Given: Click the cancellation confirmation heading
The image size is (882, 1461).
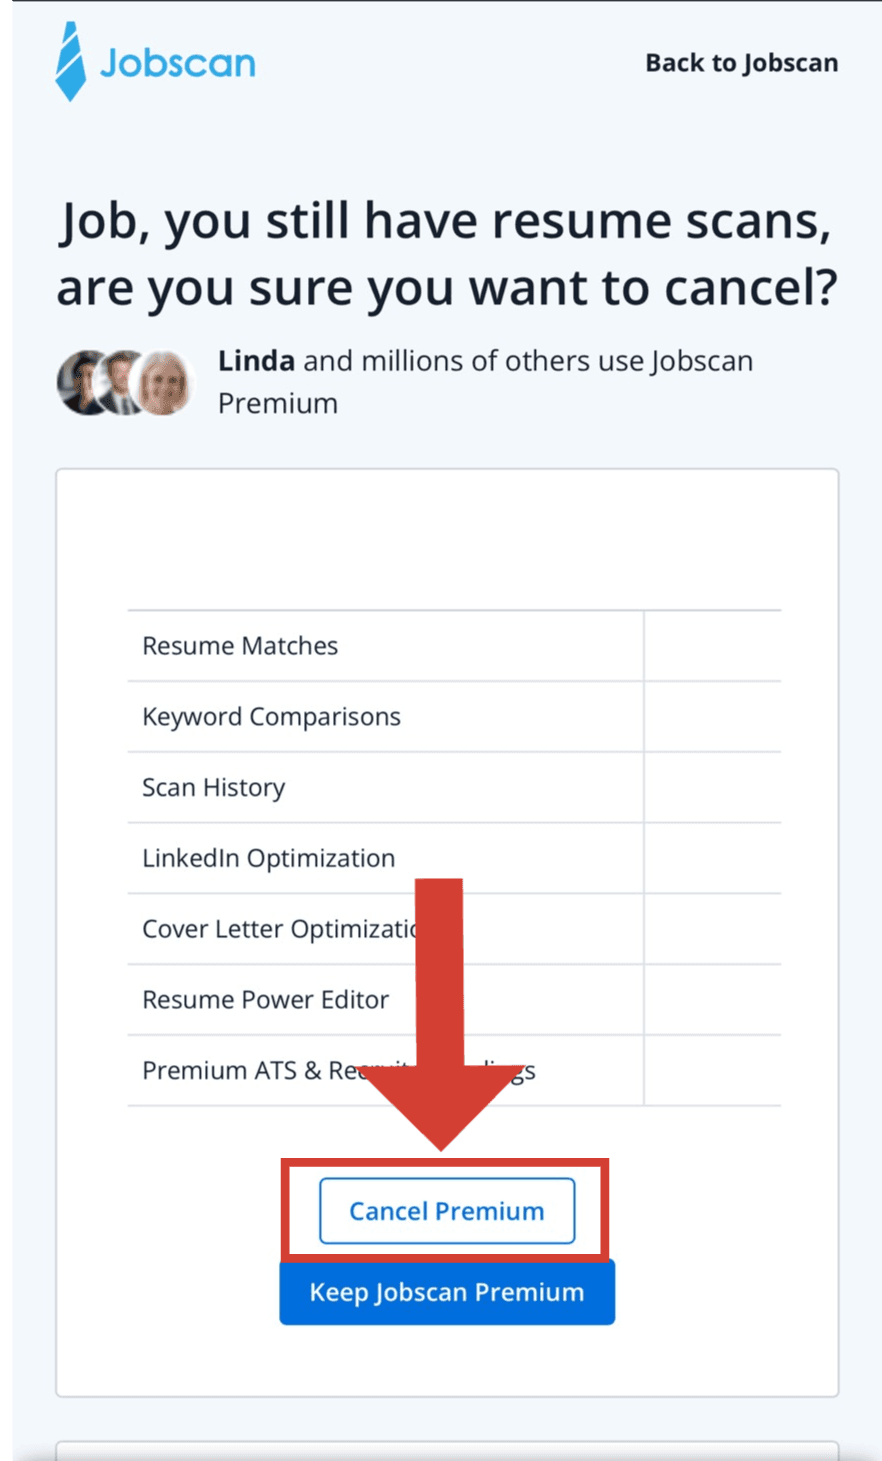Looking at the screenshot, I should [446, 254].
